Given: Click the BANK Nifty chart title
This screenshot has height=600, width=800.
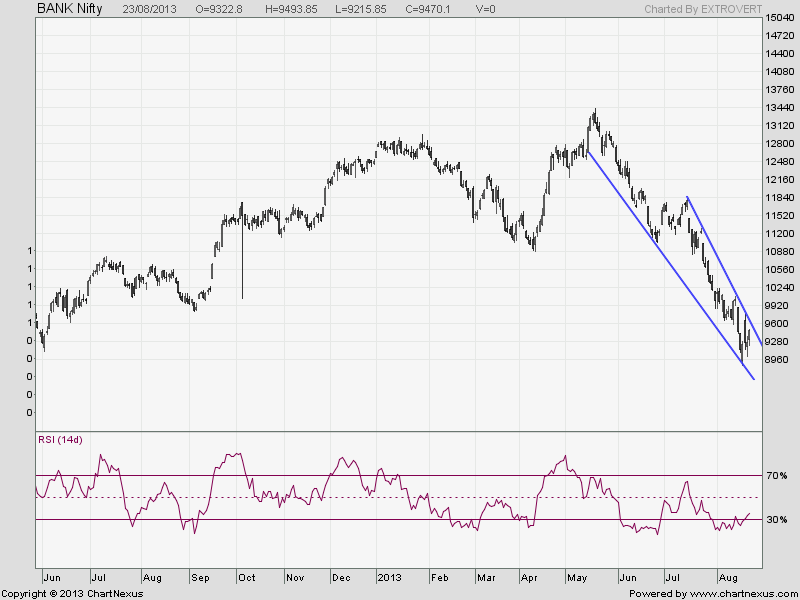Looking at the screenshot, I should pos(69,8).
